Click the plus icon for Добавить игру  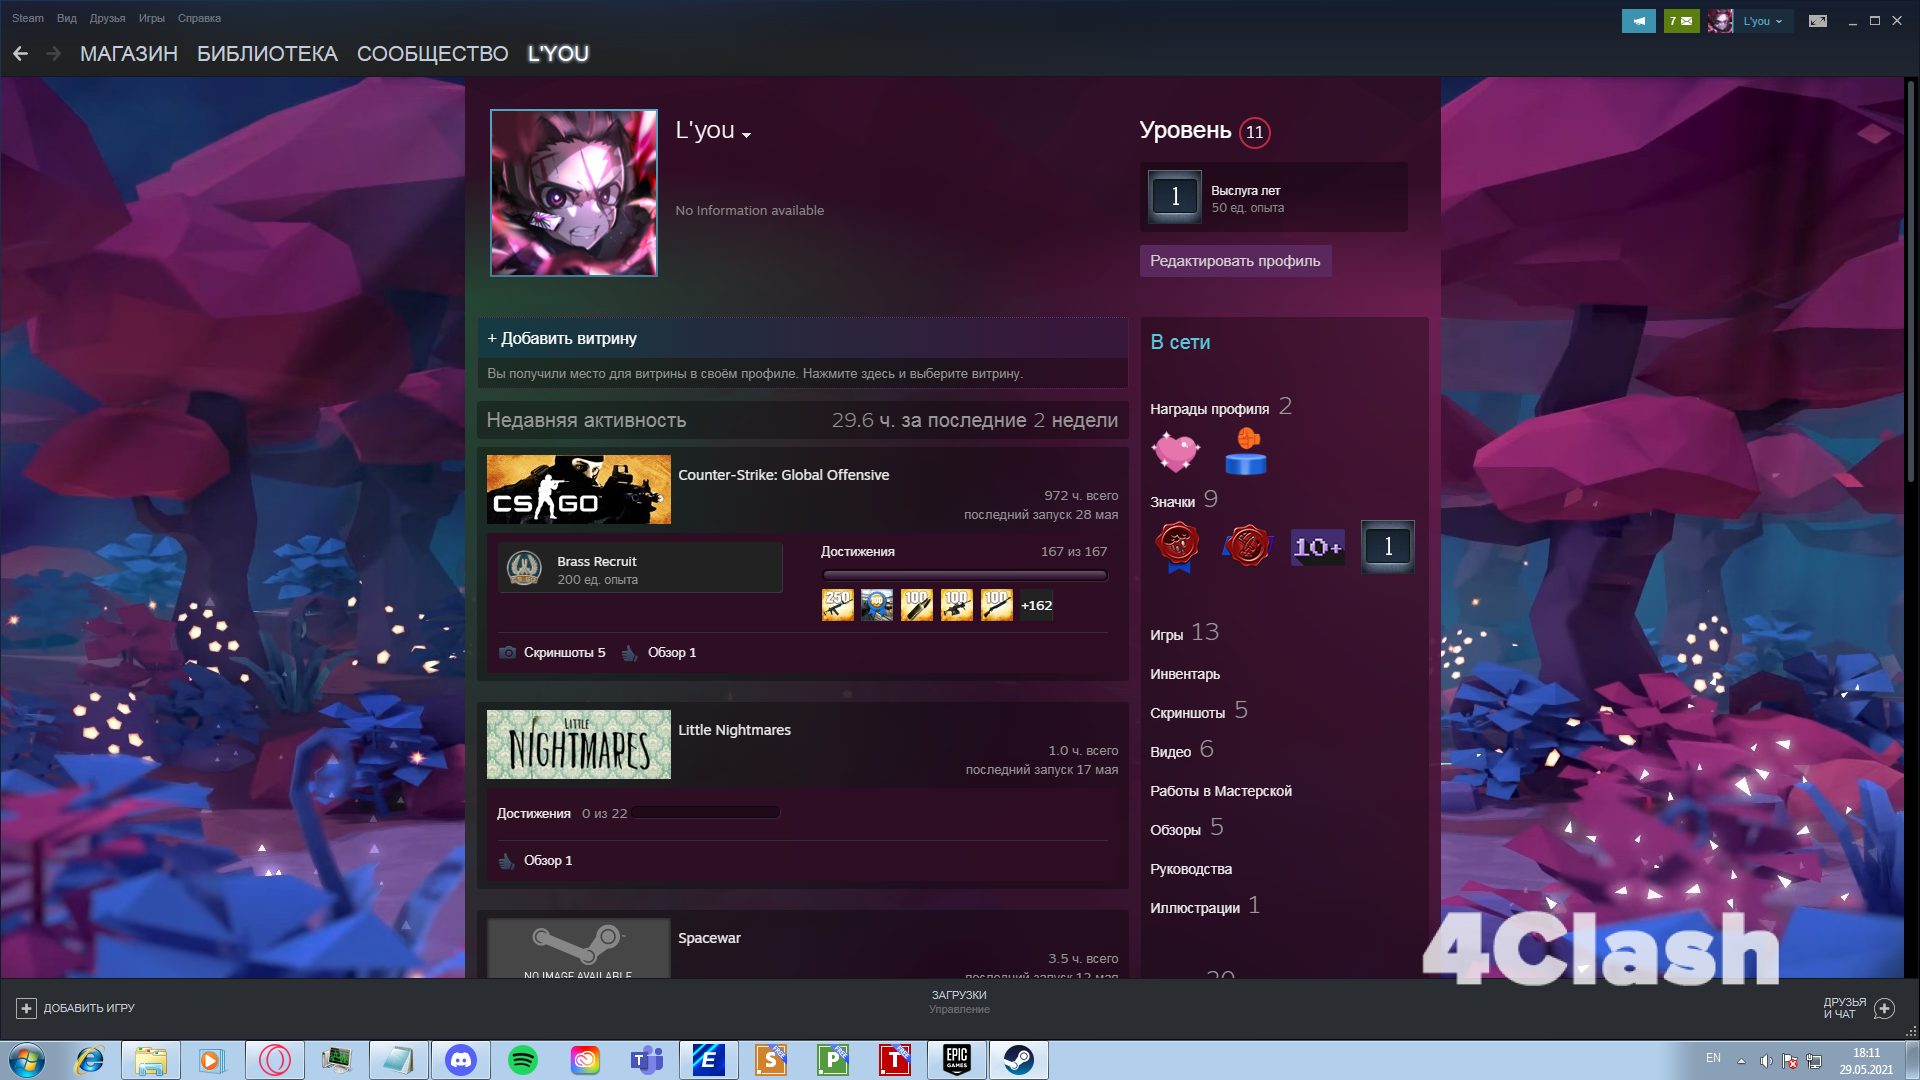27,1008
